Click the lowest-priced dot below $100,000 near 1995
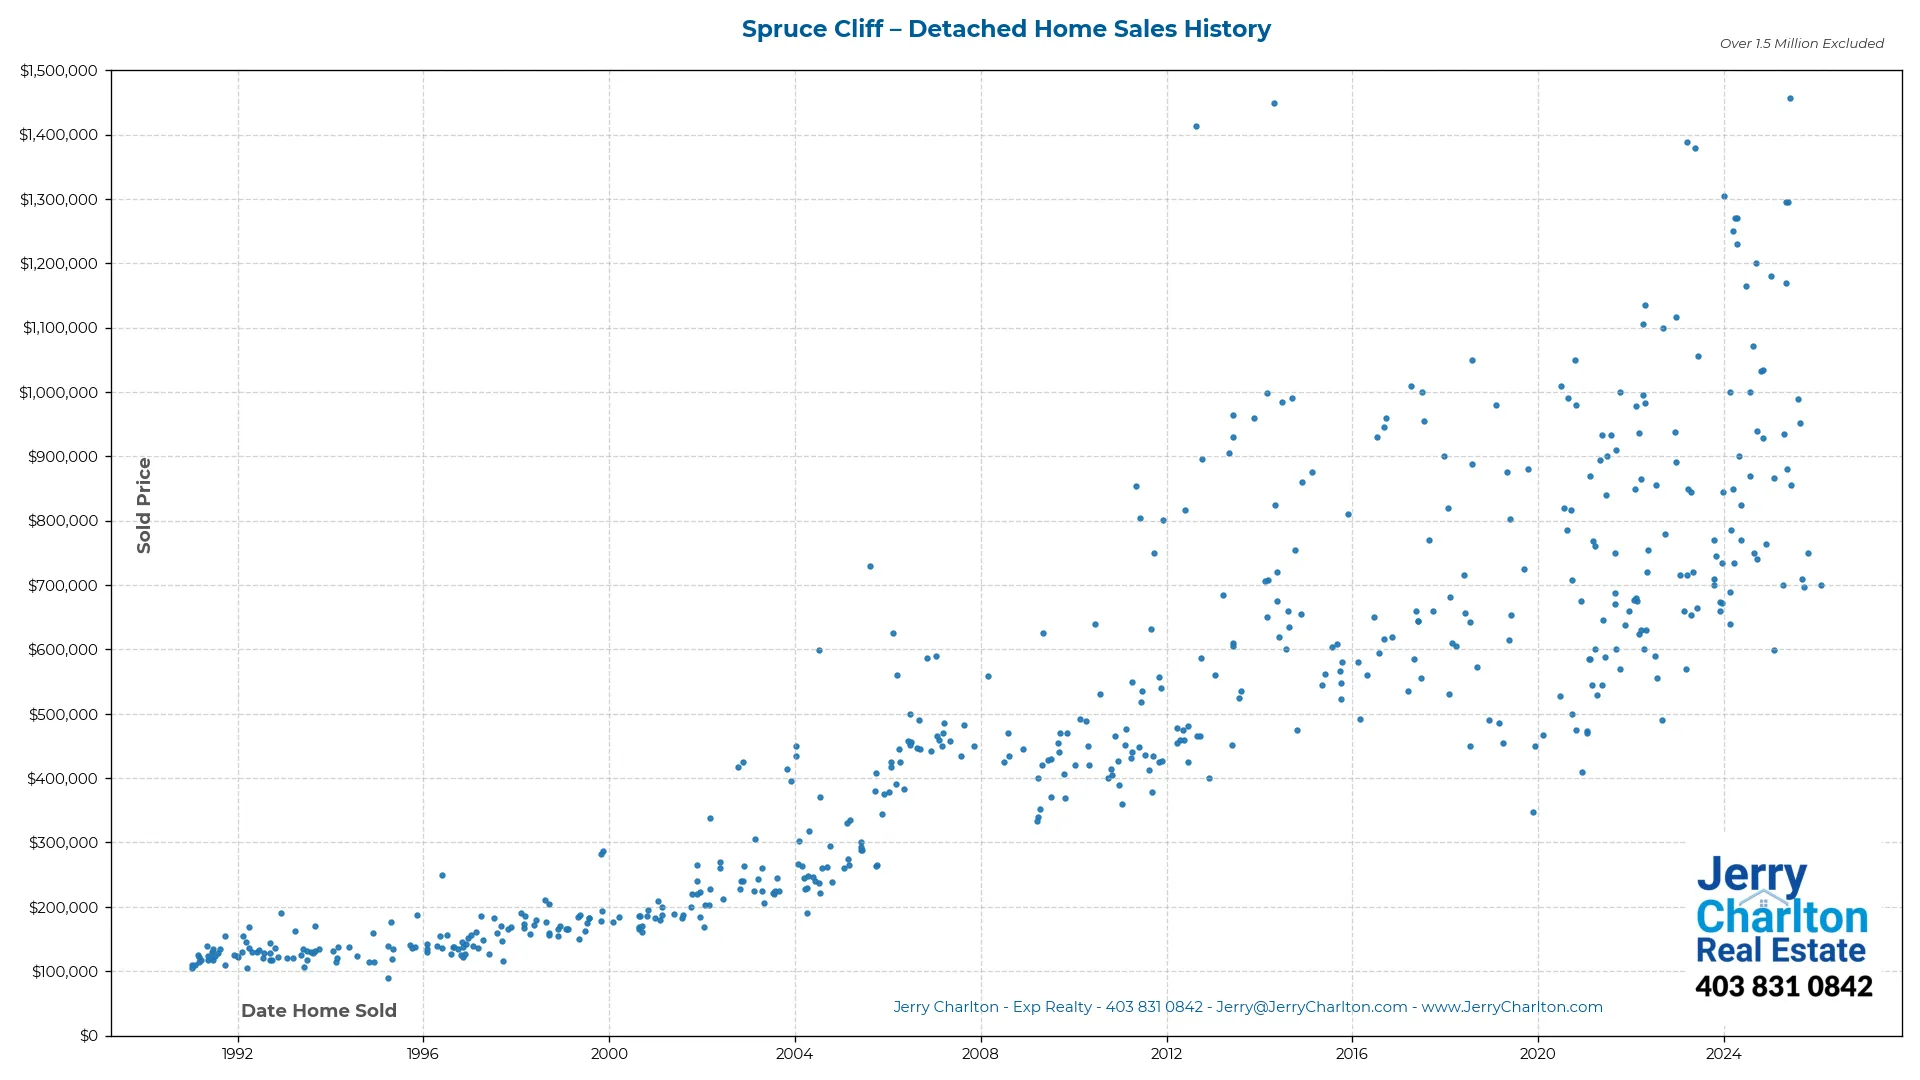This screenshot has height=1080, width=1920. coord(389,981)
